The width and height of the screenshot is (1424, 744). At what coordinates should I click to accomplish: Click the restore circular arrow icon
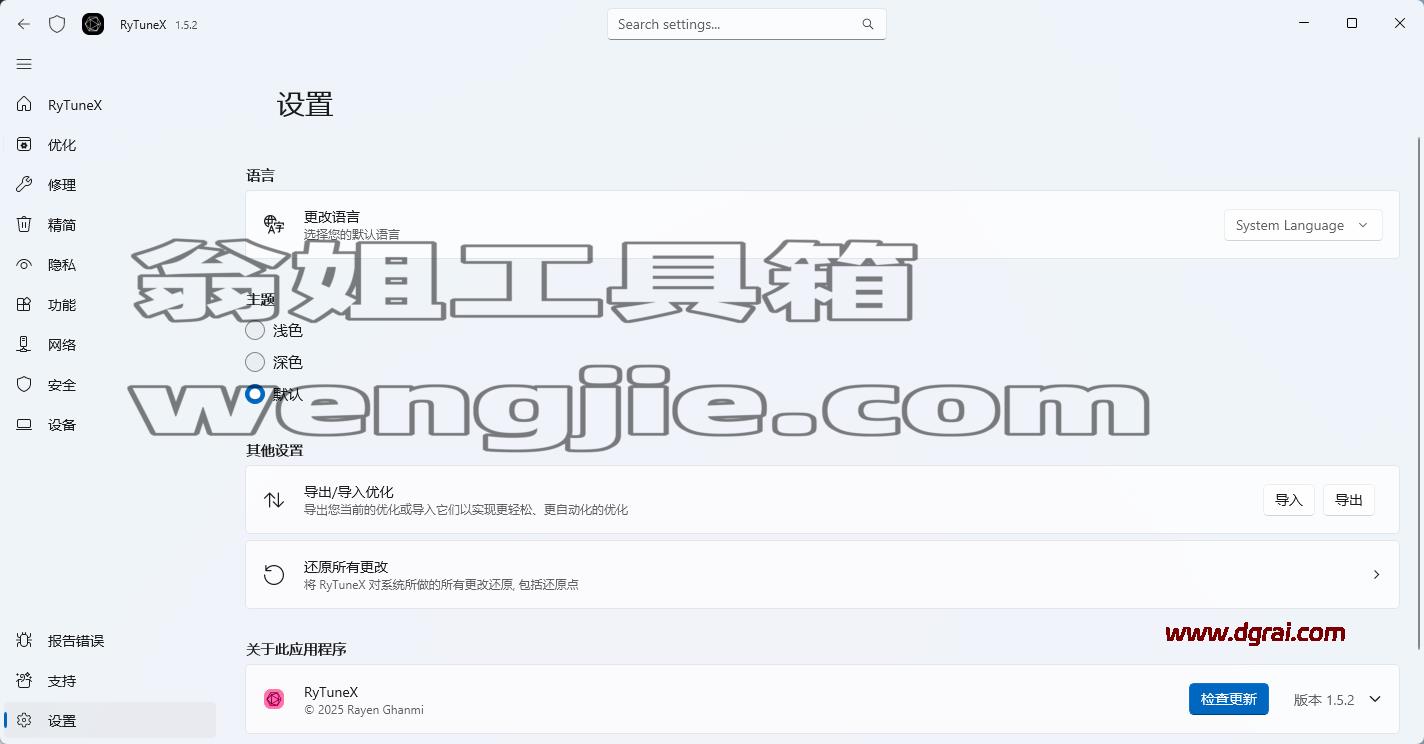274,574
